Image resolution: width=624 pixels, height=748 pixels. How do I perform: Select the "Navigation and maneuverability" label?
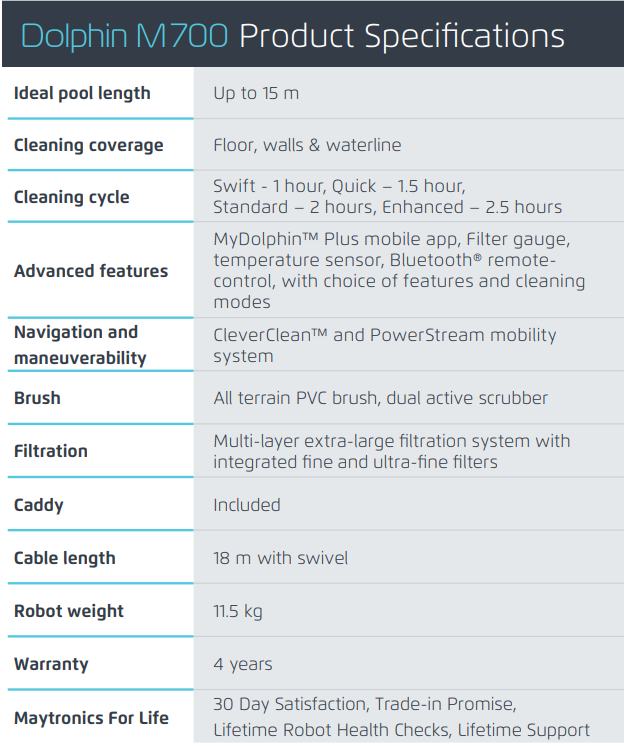80,345
